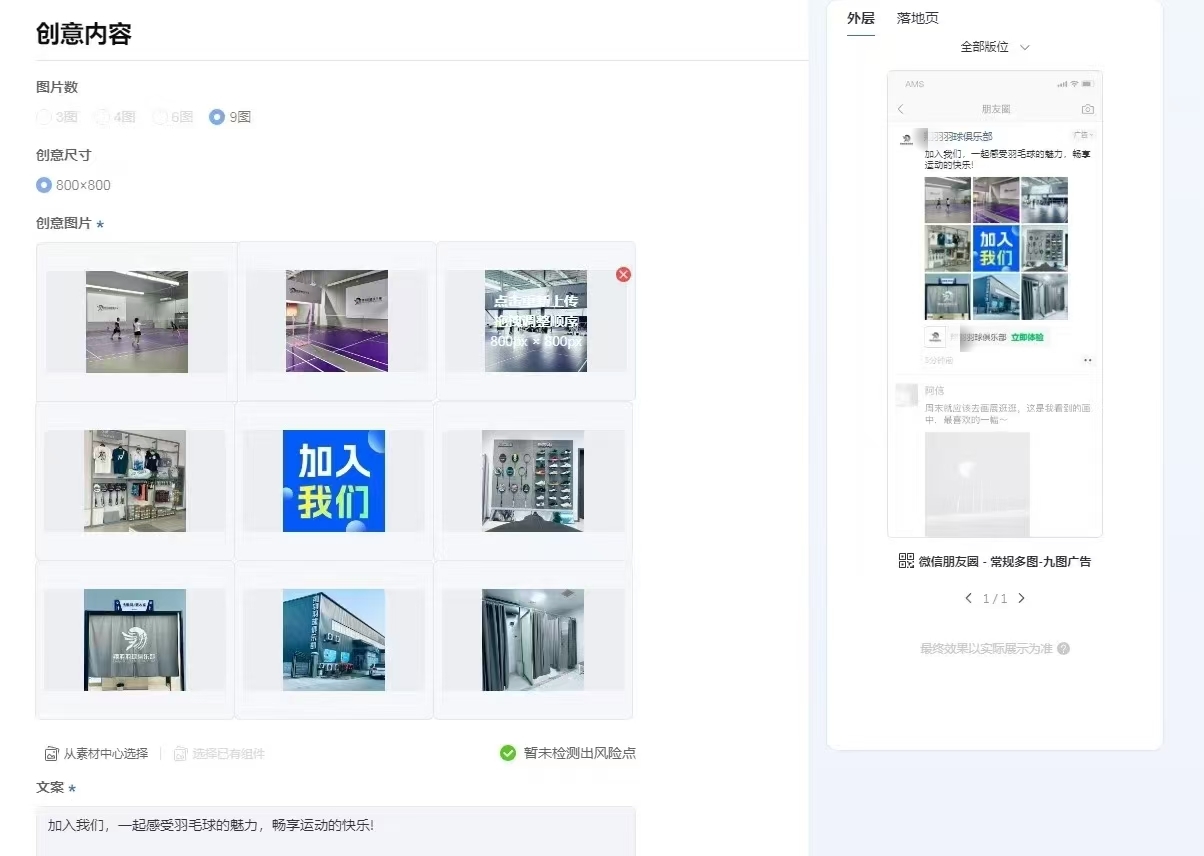This screenshot has height=856, width=1204.
Task: Switch to the 落地页 preview tab
Action: [917, 18]
